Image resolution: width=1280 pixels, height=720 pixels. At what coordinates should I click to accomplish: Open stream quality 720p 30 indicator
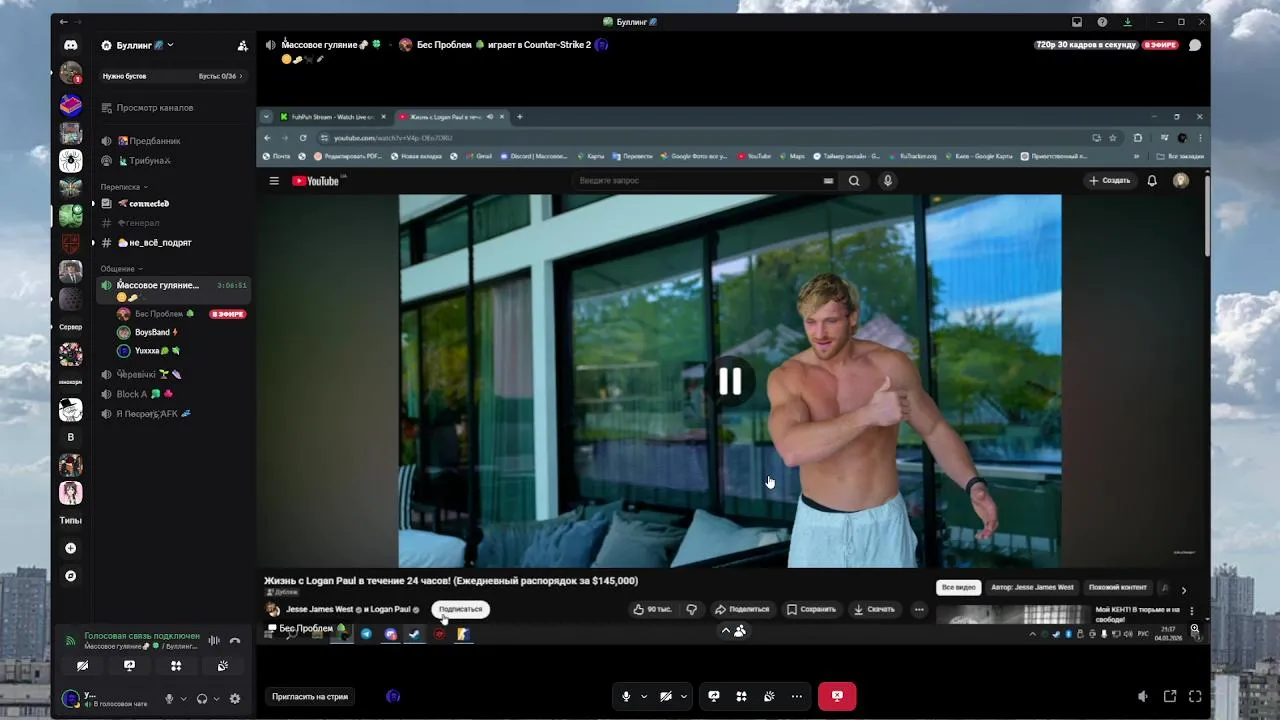[1086, 45]
